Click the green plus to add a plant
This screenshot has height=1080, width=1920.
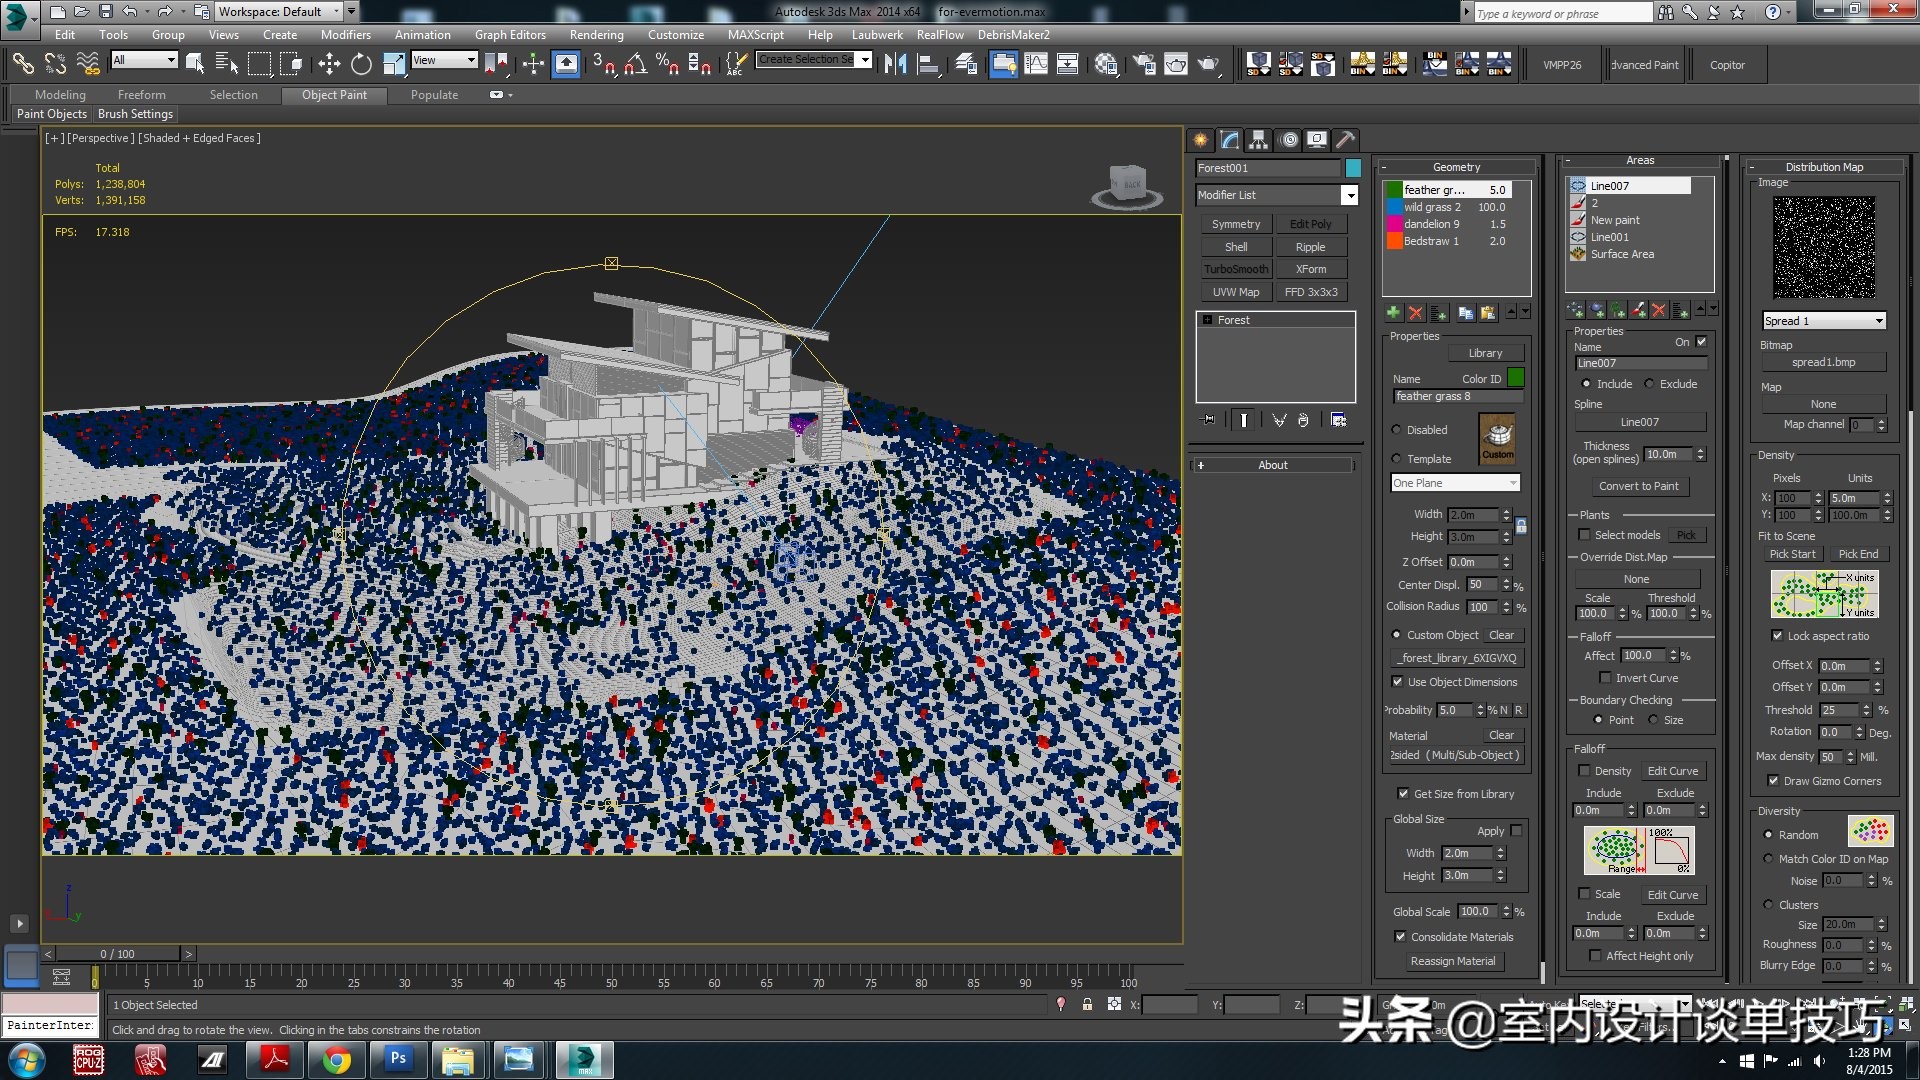pos(1392,312)
